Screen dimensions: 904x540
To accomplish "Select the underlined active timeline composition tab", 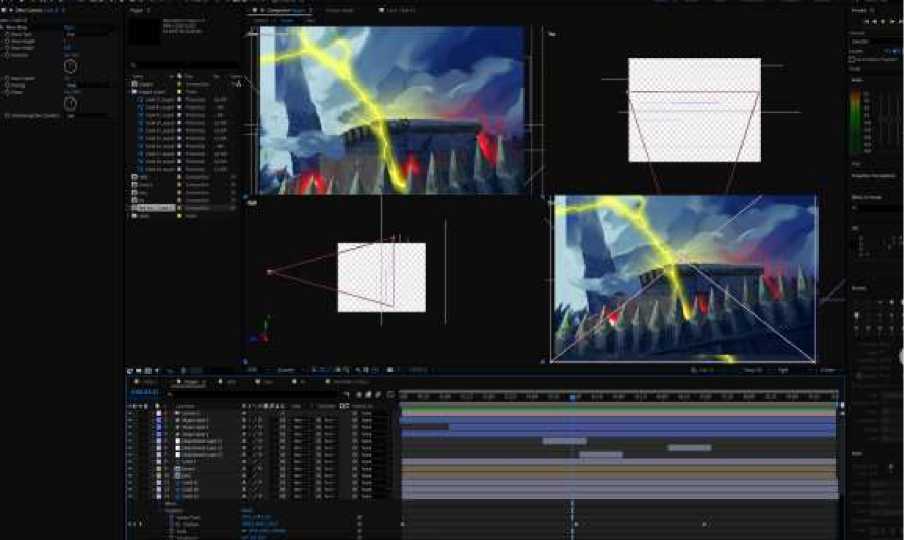I will [189, 382].
